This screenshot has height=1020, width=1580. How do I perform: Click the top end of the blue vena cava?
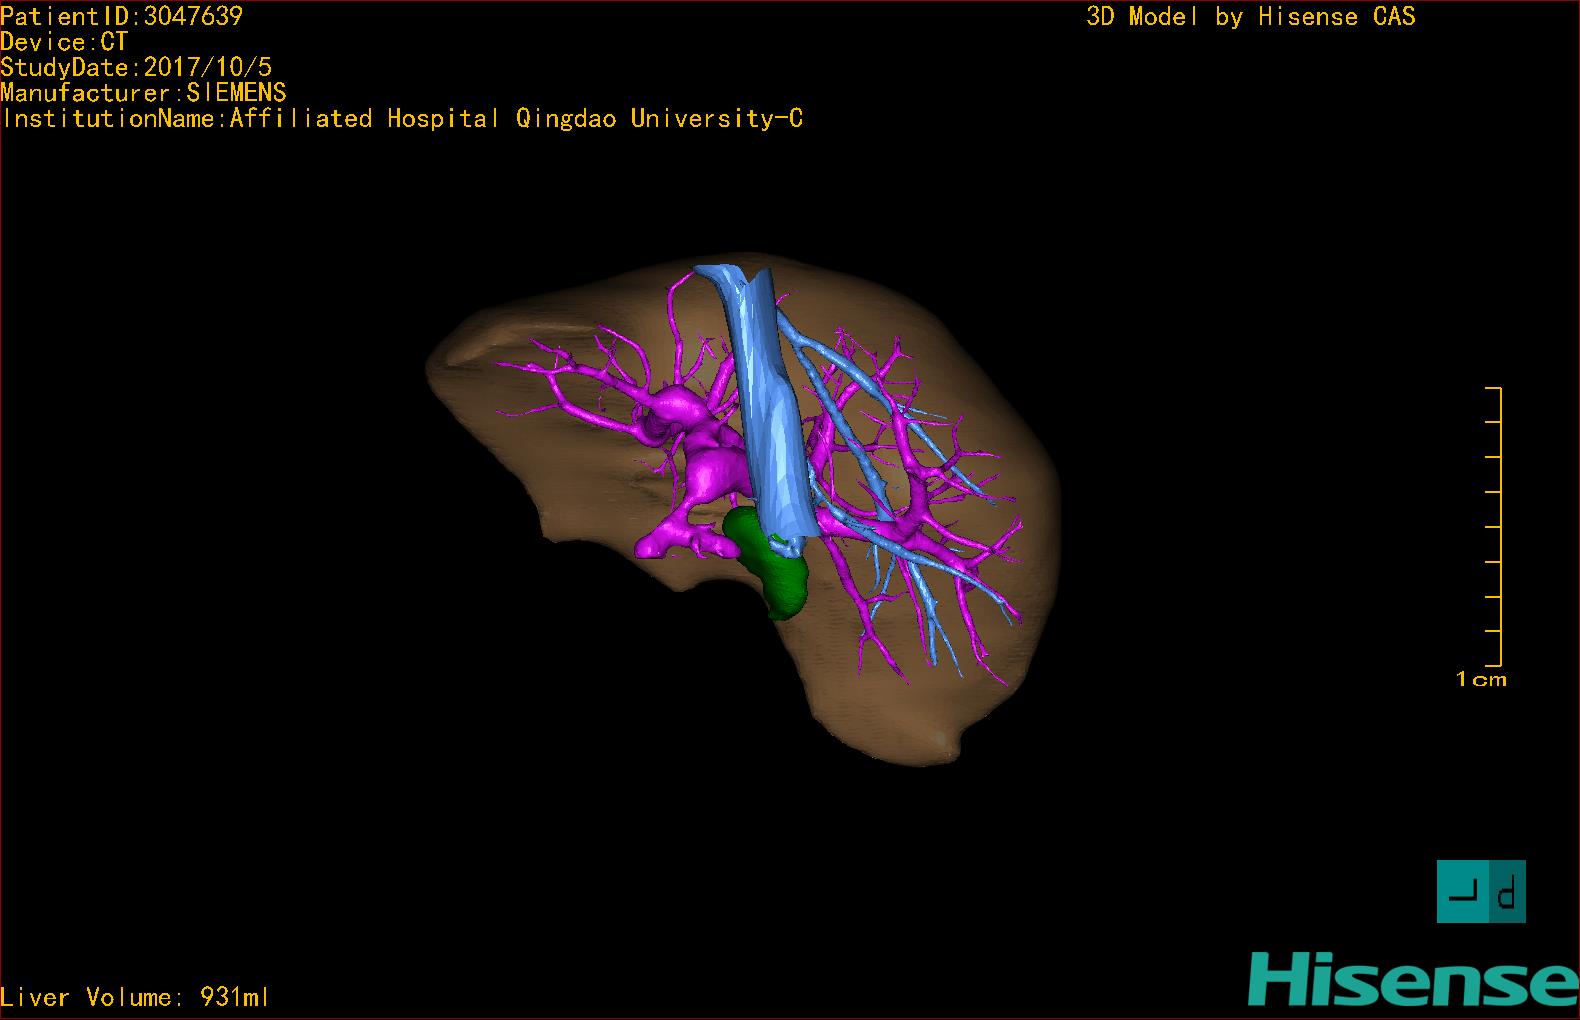click(735, 277)
